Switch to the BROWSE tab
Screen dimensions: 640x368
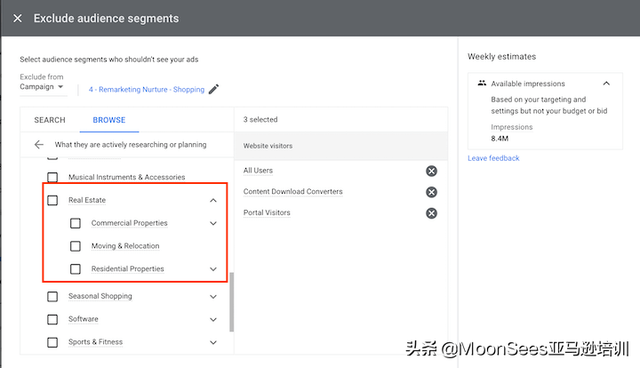click(109, 120)
